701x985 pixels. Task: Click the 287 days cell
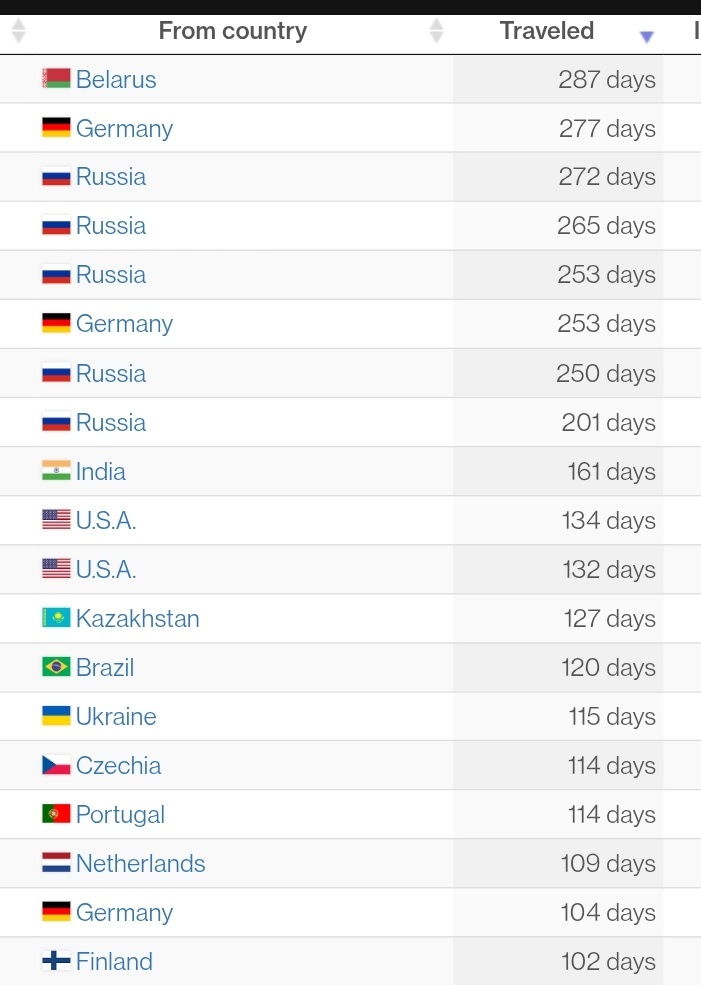tap(558, 80)
